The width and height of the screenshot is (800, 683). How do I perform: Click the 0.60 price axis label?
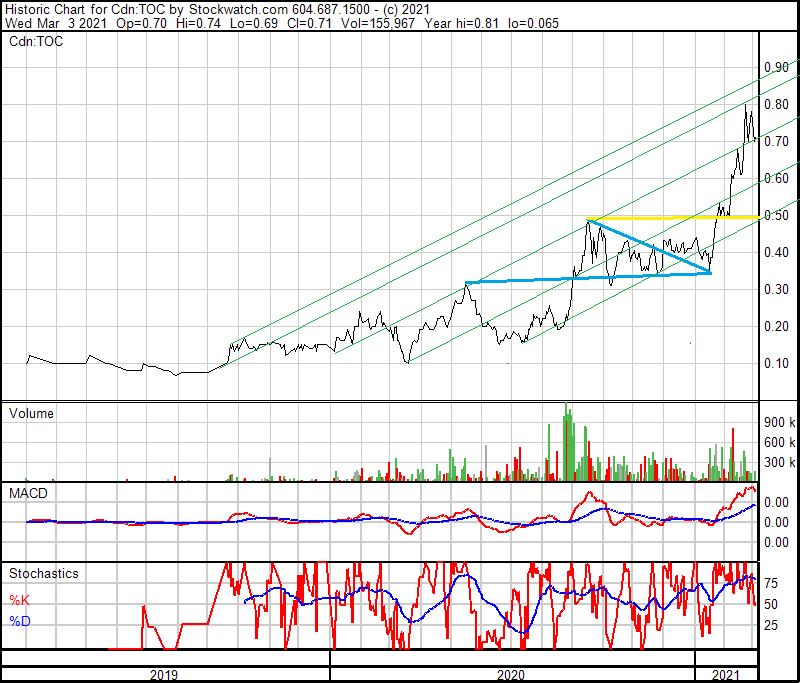pyautogui.click(x=776, y=179)
